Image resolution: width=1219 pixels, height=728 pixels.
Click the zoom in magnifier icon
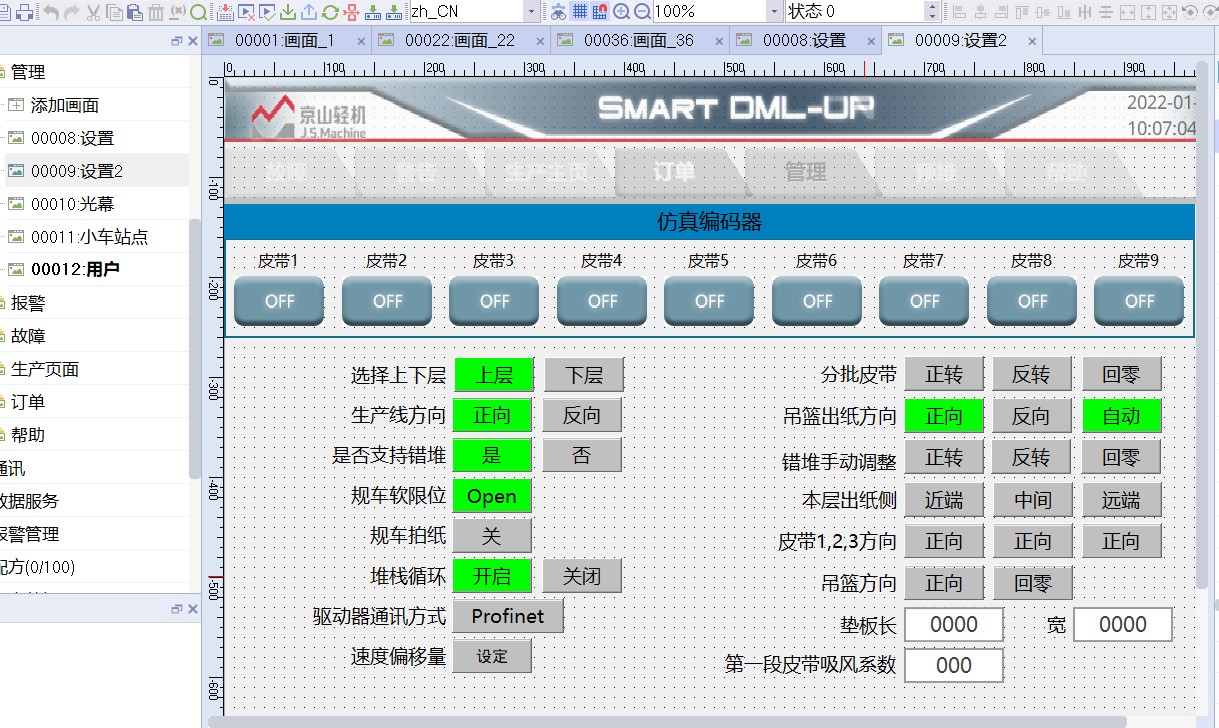[x=621, y=12]
